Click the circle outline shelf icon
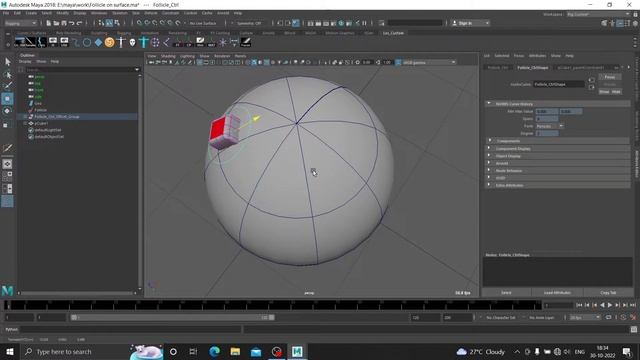The image size is (640, 360). 87,42
